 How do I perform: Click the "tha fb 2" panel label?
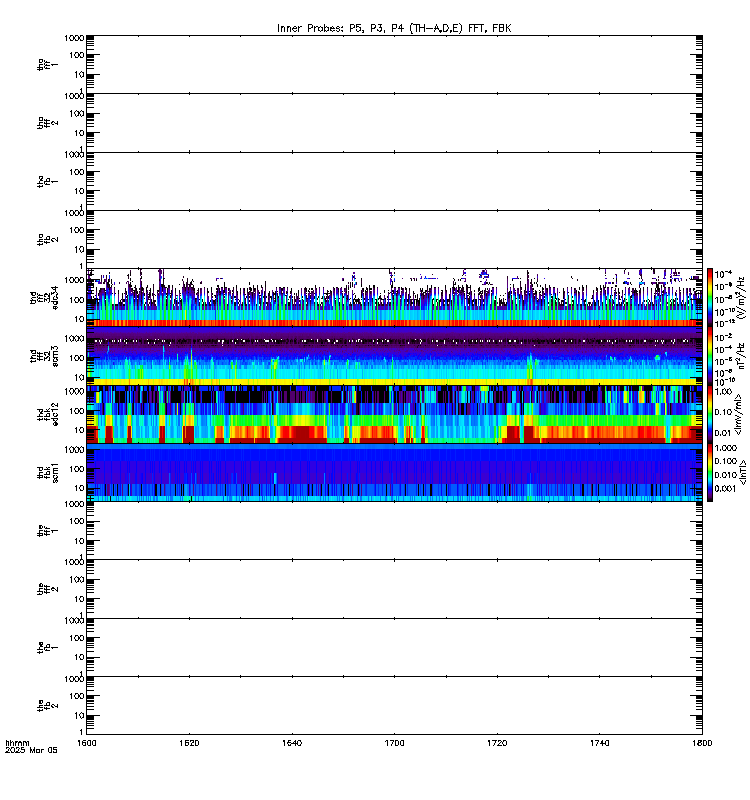click(x=47, y=239)
